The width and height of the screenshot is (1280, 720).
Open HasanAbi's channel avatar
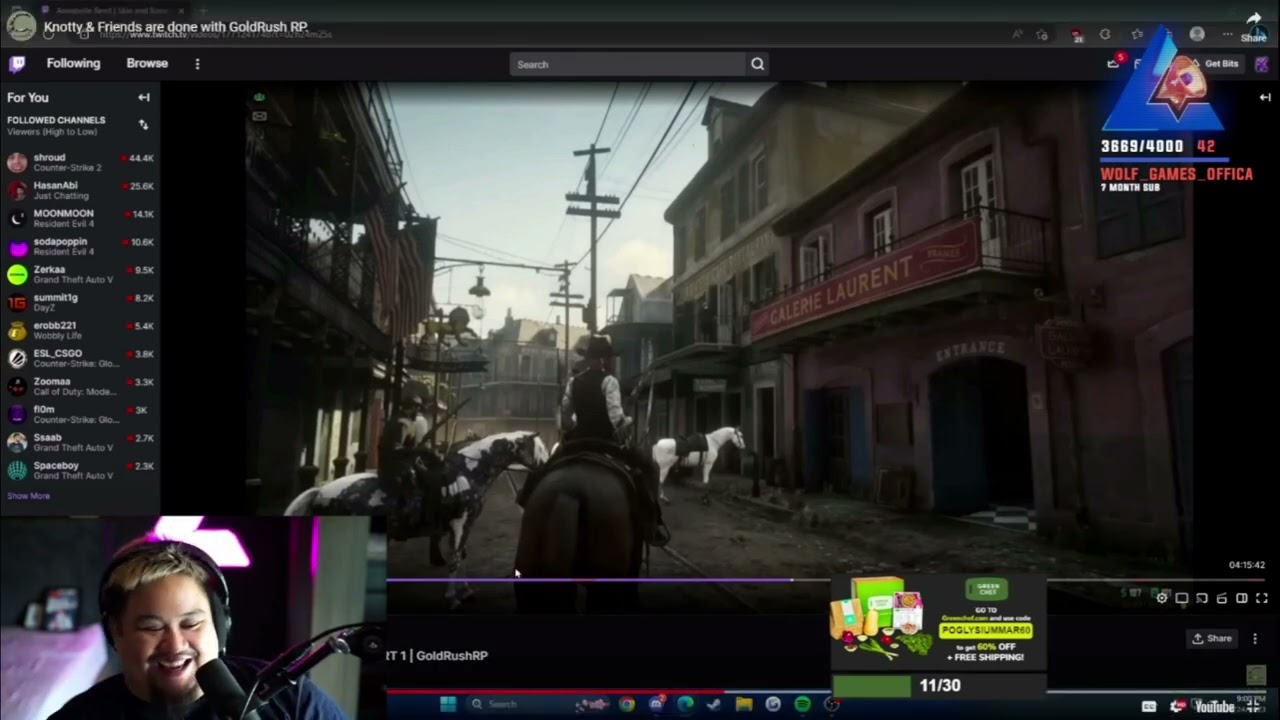(x=17, y=190)
